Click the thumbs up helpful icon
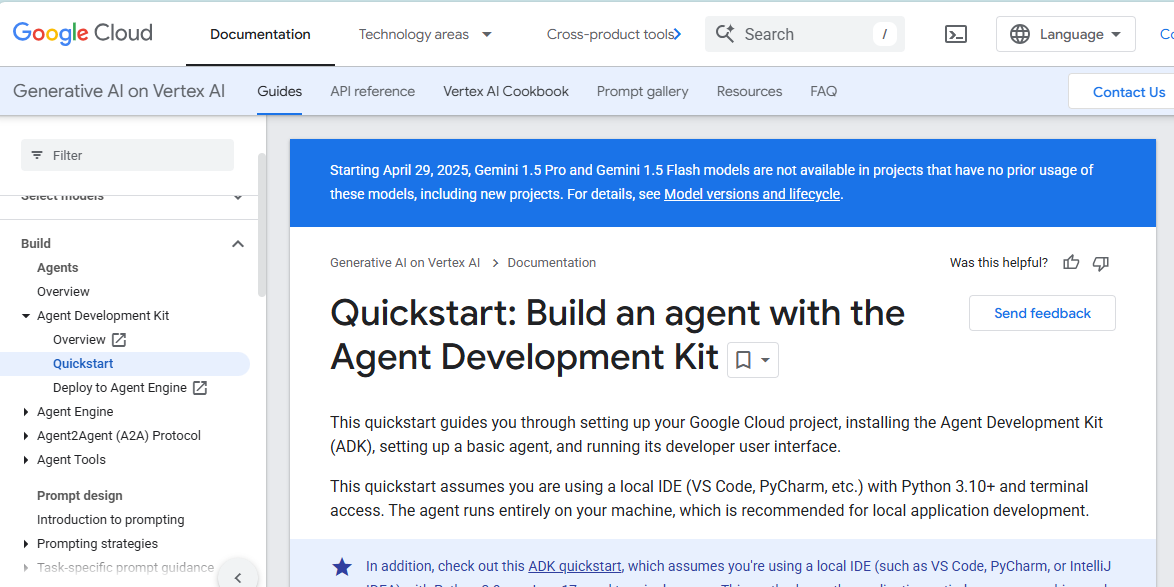 1071,263
